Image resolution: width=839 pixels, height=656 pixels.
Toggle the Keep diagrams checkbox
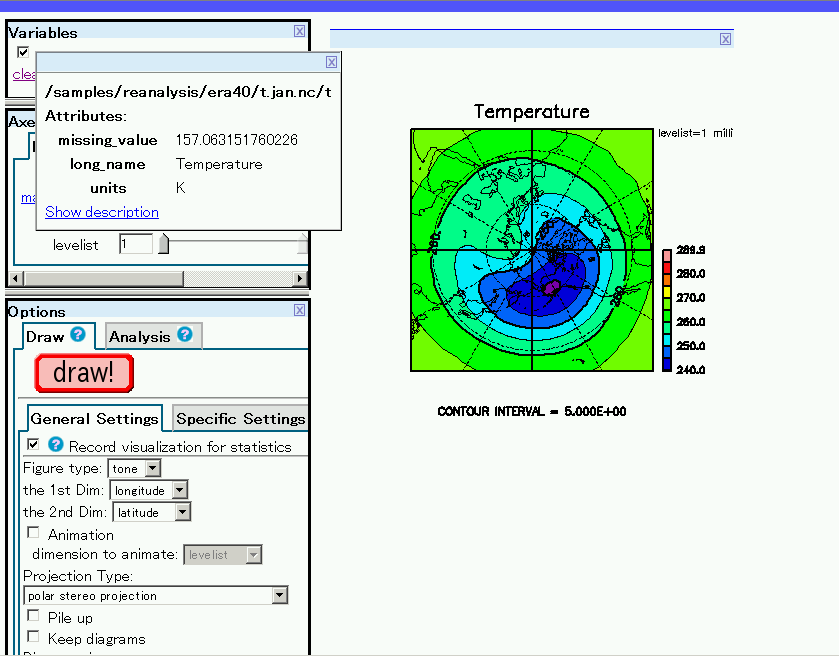click(34, 637)
